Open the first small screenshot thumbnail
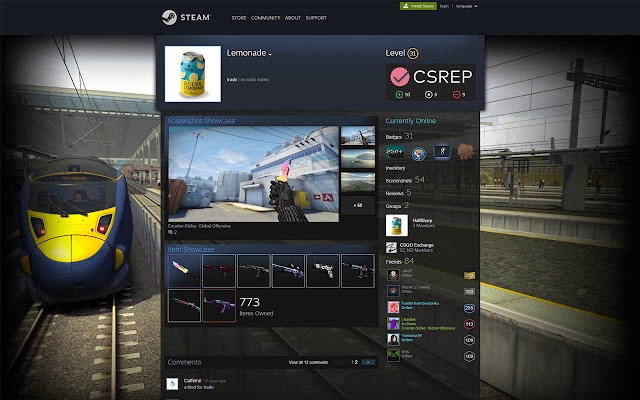 coord(358,136)
